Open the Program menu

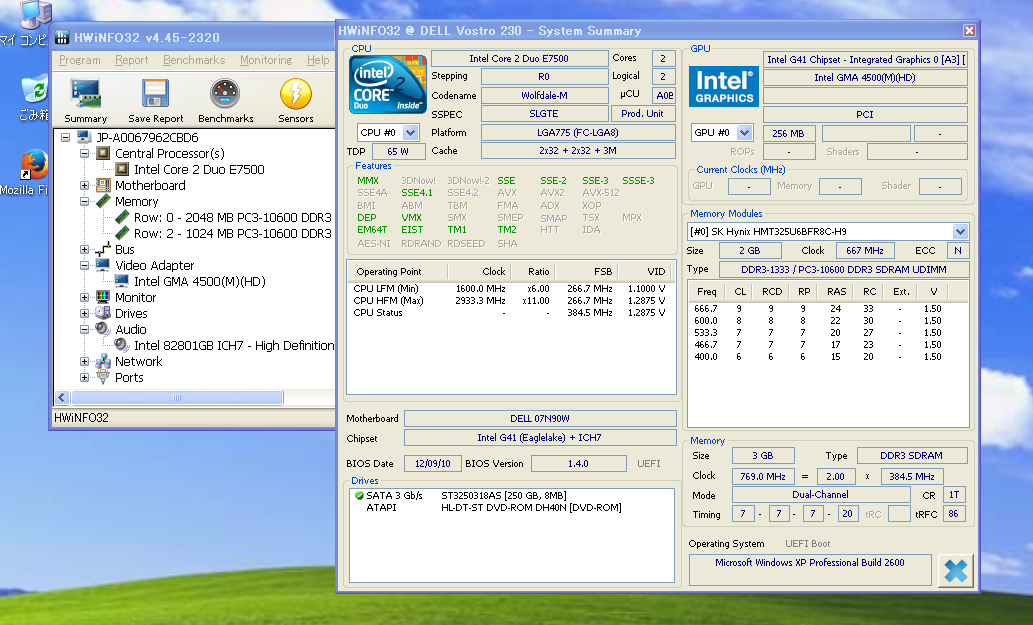(x=79, y=60)
